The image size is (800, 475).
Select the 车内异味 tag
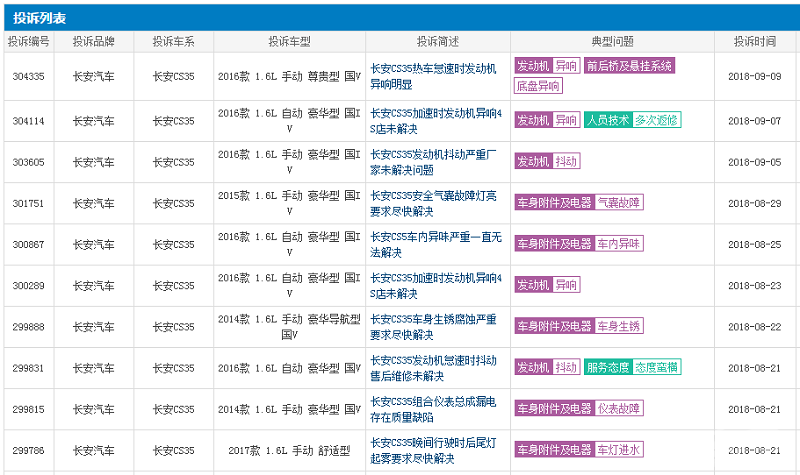point(619,243)
